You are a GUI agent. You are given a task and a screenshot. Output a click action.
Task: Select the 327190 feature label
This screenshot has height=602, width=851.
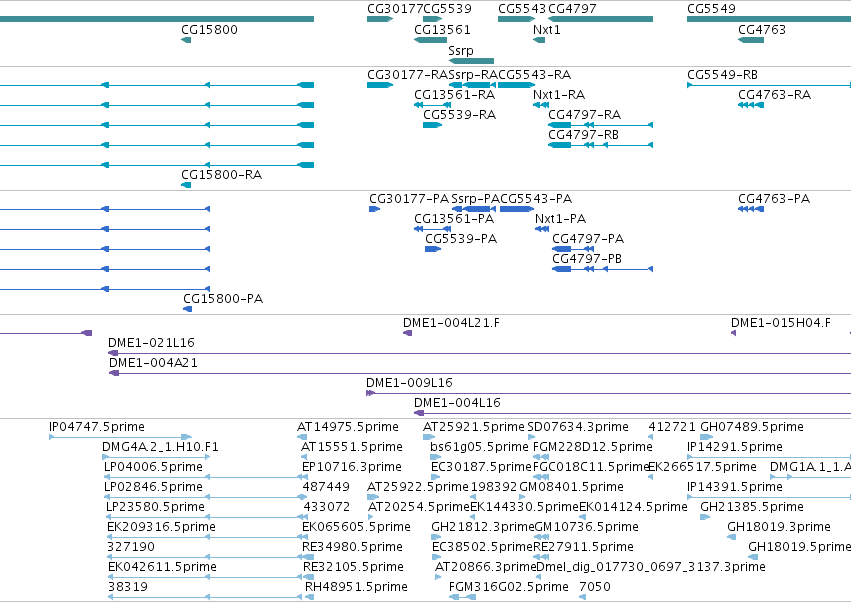131,547
